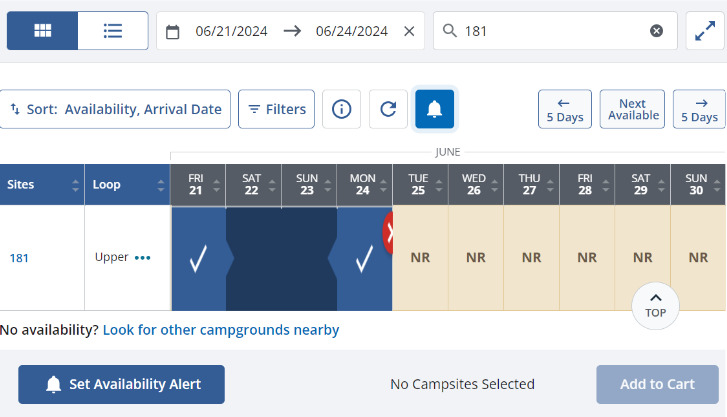727x417 pixels.
Task: Clear the search text 181
Action: tap(656, 31)
